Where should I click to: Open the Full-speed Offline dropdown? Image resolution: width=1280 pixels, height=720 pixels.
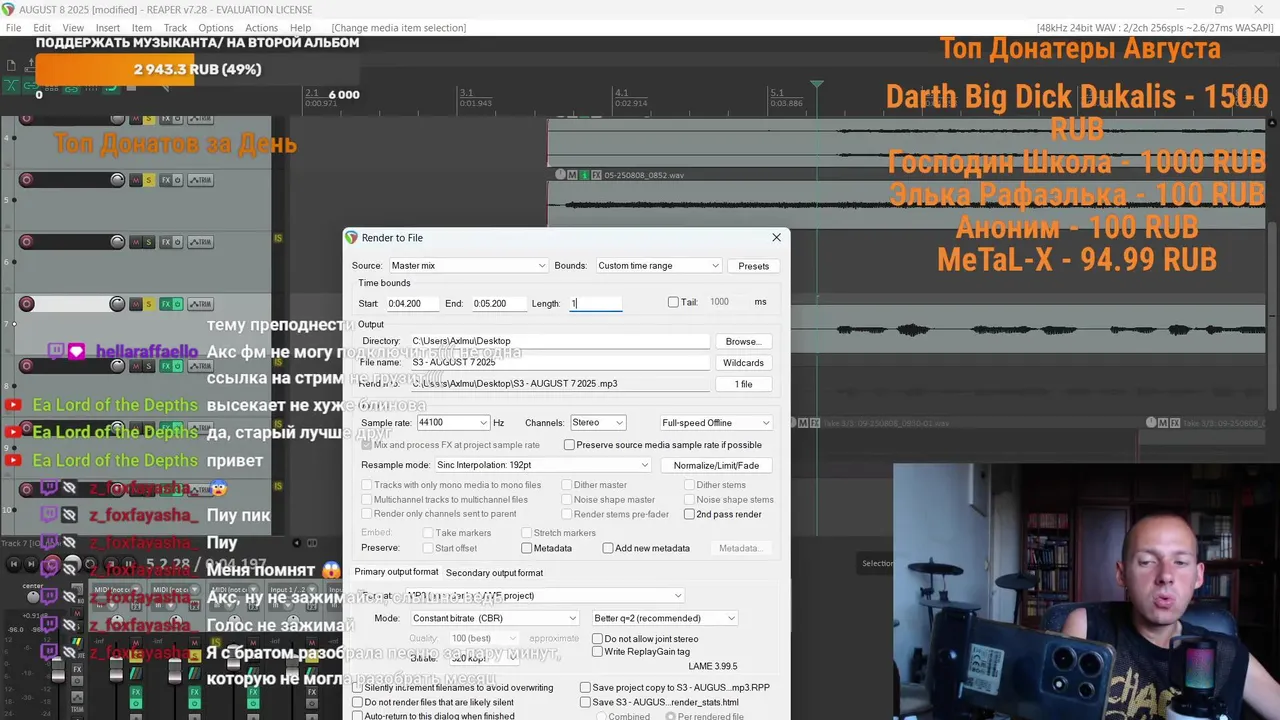716,423
